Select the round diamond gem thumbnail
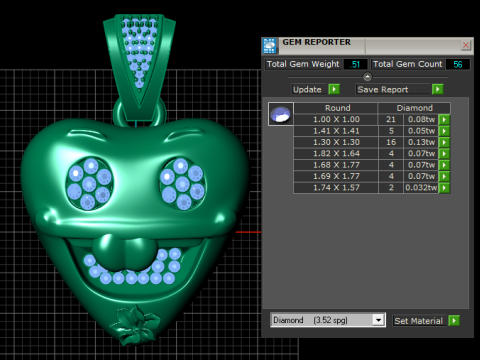This screenshot has width=480, height=360. pos(281,114)
